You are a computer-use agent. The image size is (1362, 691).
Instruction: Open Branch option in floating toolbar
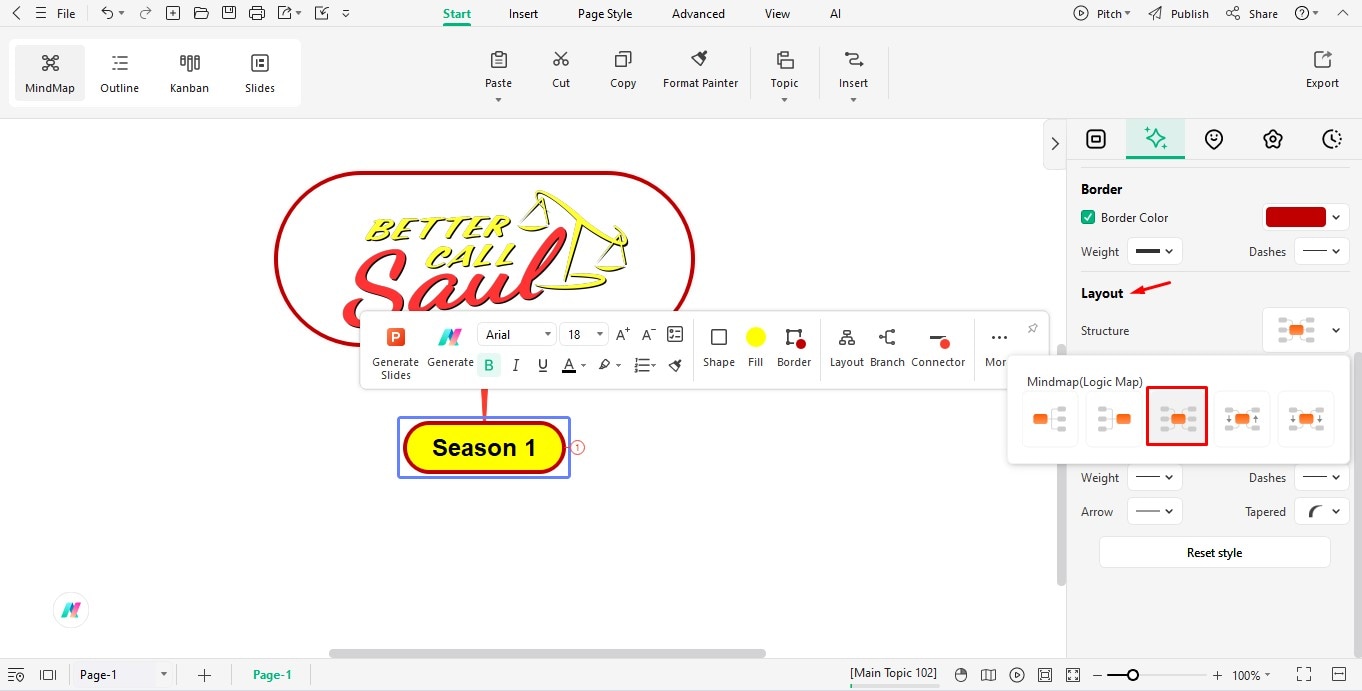(887, 347)
